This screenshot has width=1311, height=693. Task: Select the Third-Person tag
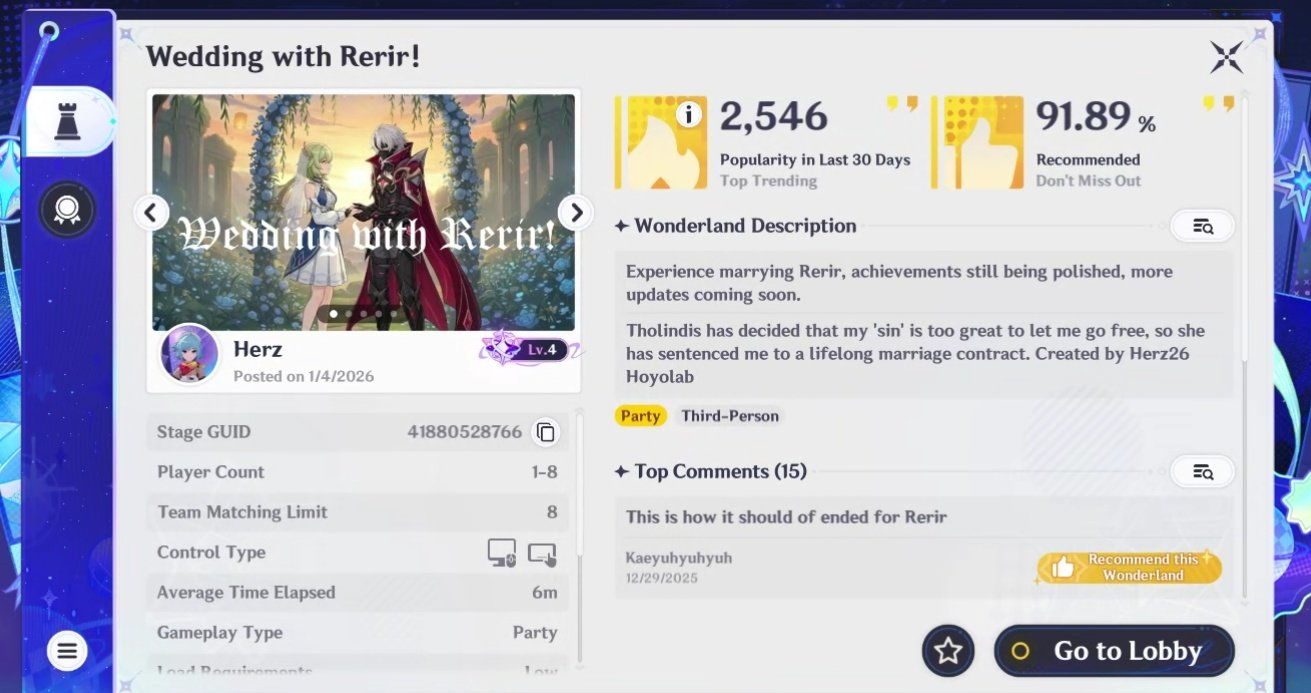730,416
